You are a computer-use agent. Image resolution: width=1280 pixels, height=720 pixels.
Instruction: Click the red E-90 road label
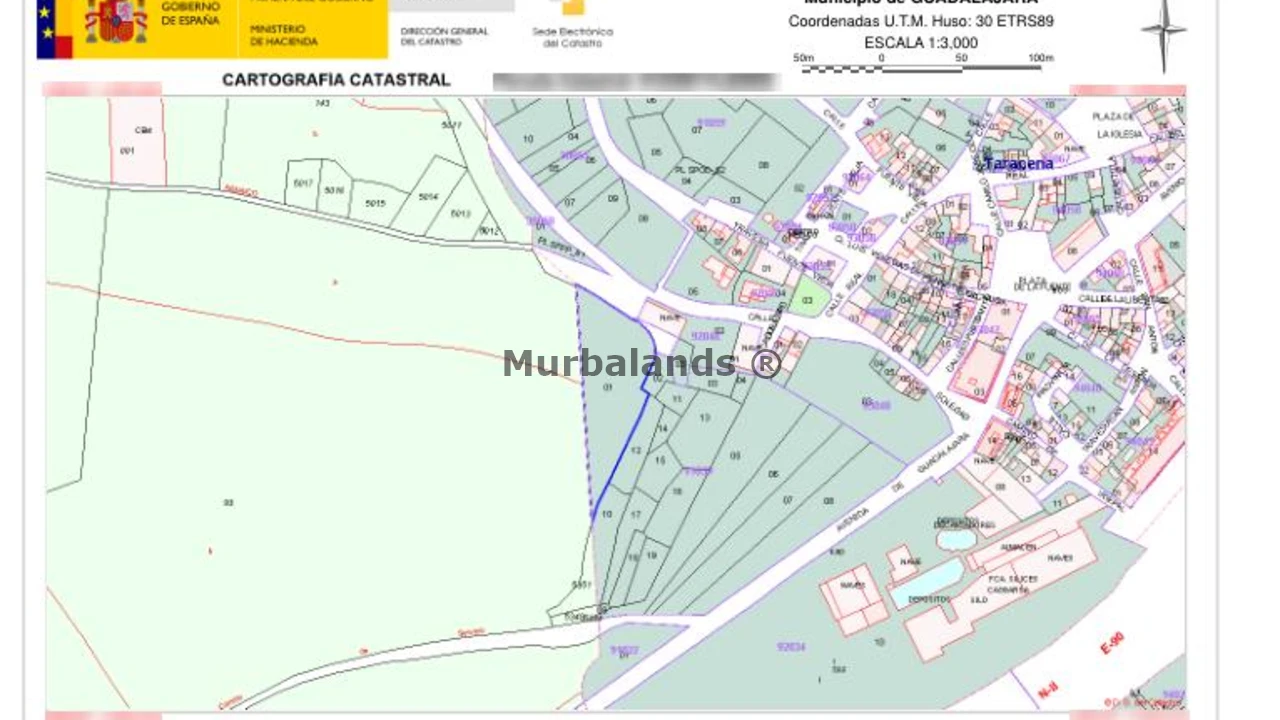(x=1112, y=643)
